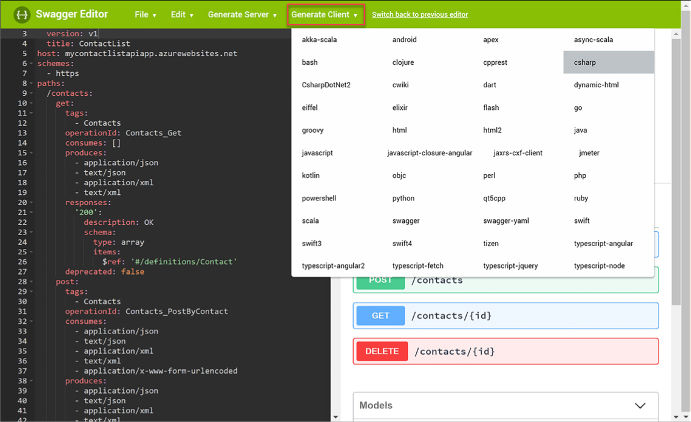The image size is (691, 422).
Task: Choose objc client
Action: pyautogui.click(x=399, y=175)
